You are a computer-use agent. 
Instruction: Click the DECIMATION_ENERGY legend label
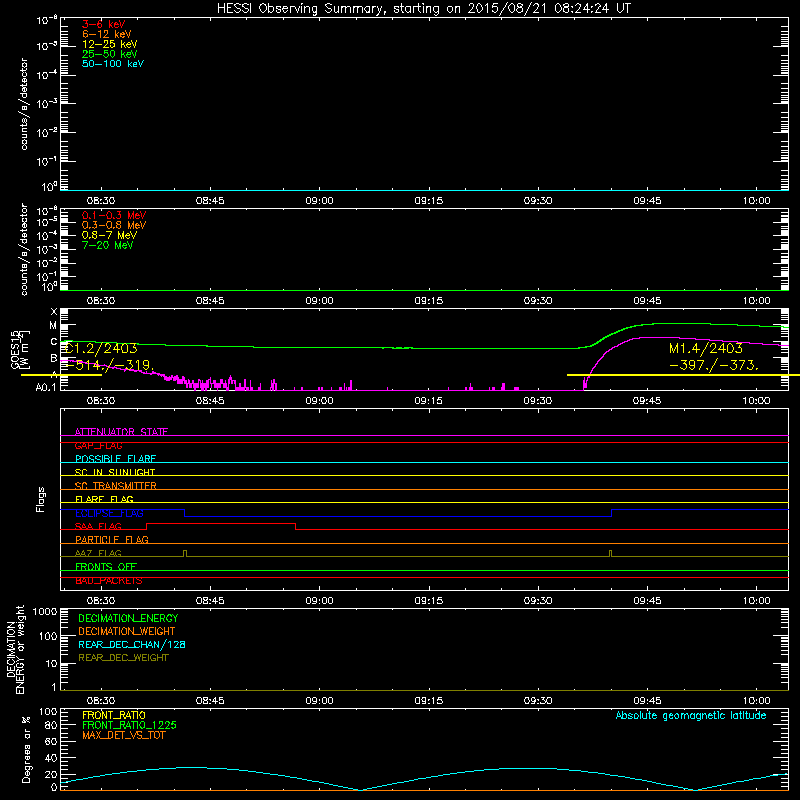[128, 618]
